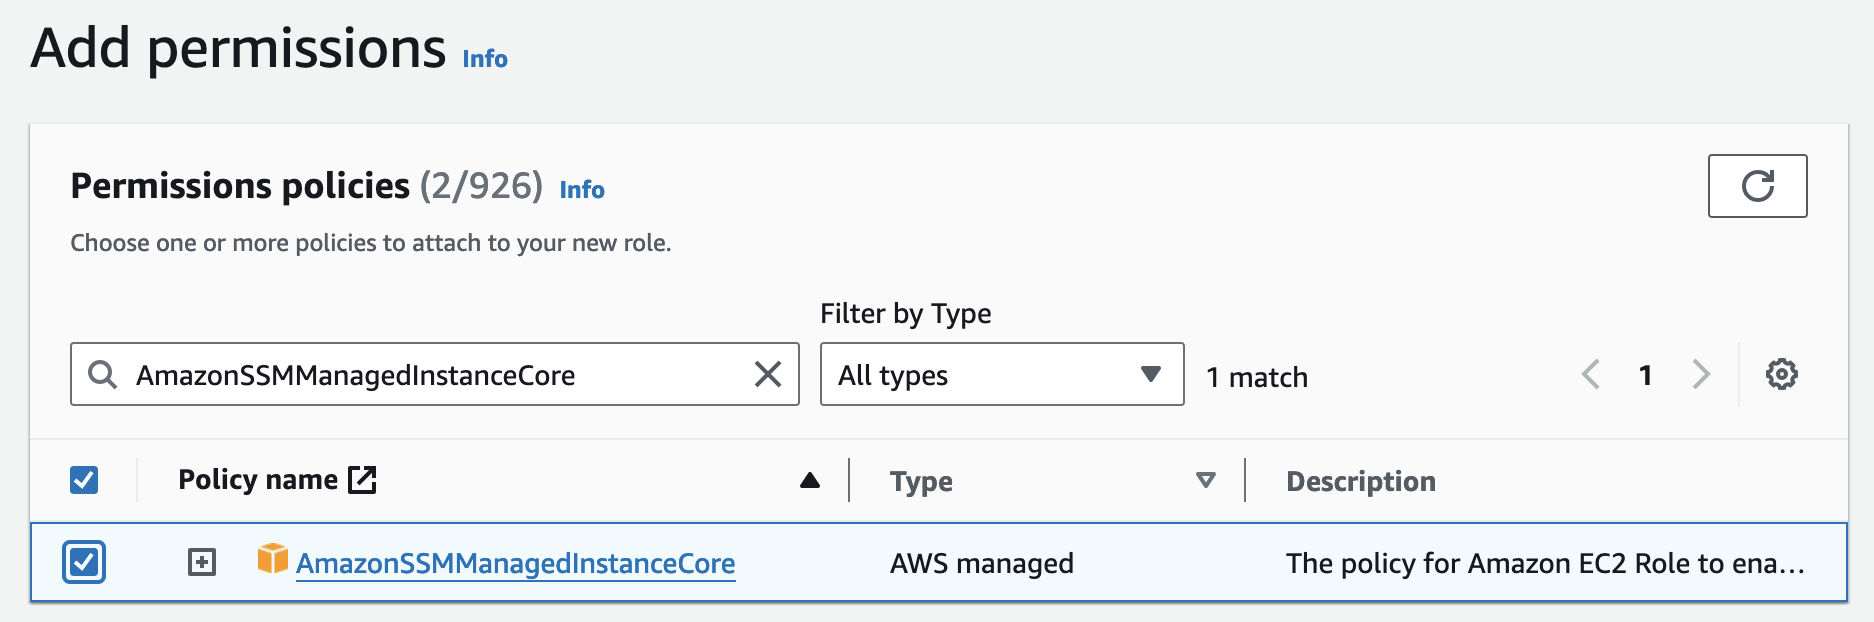This screenshot has height=622, width=1874.
Task: Sort by Policy name ascending arrow
Action: point(810,481)
